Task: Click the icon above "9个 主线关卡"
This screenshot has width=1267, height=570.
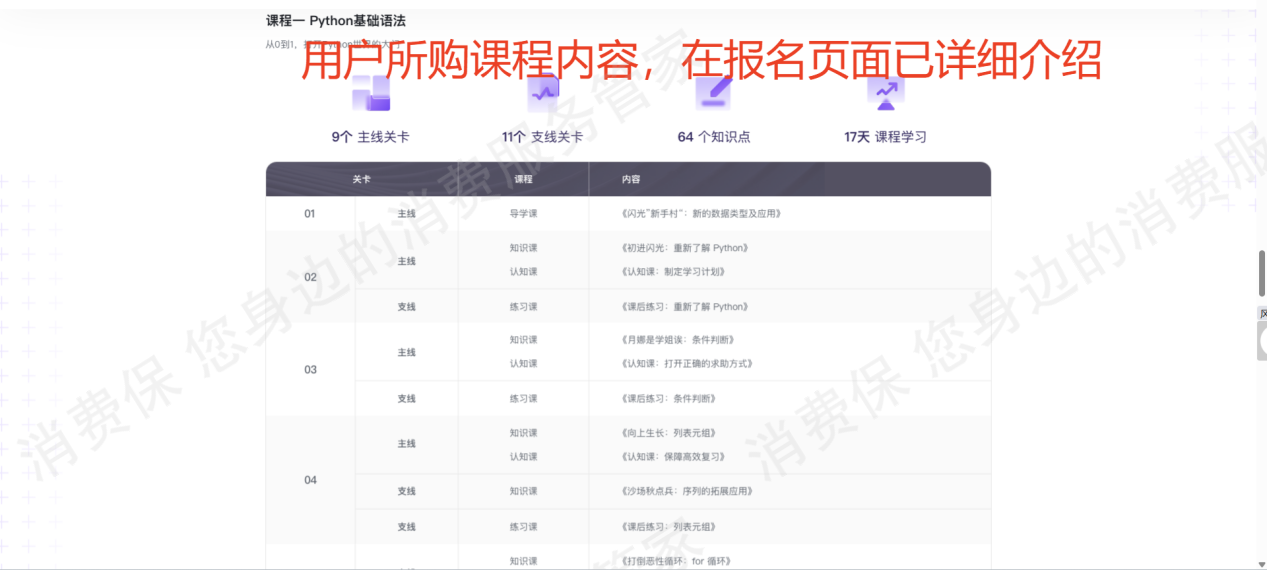Action: coord(370,95)
